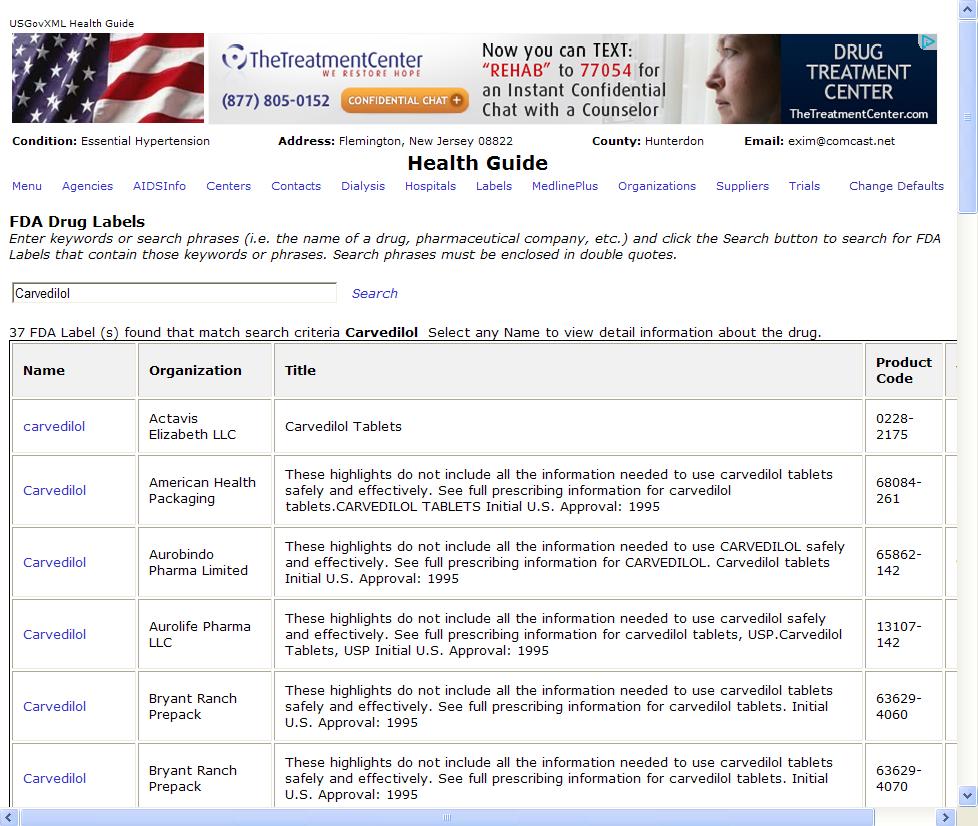
Task: Open Carvedilol label from Aurobindo Pharma Limited
Action: [x=54, y=563]
